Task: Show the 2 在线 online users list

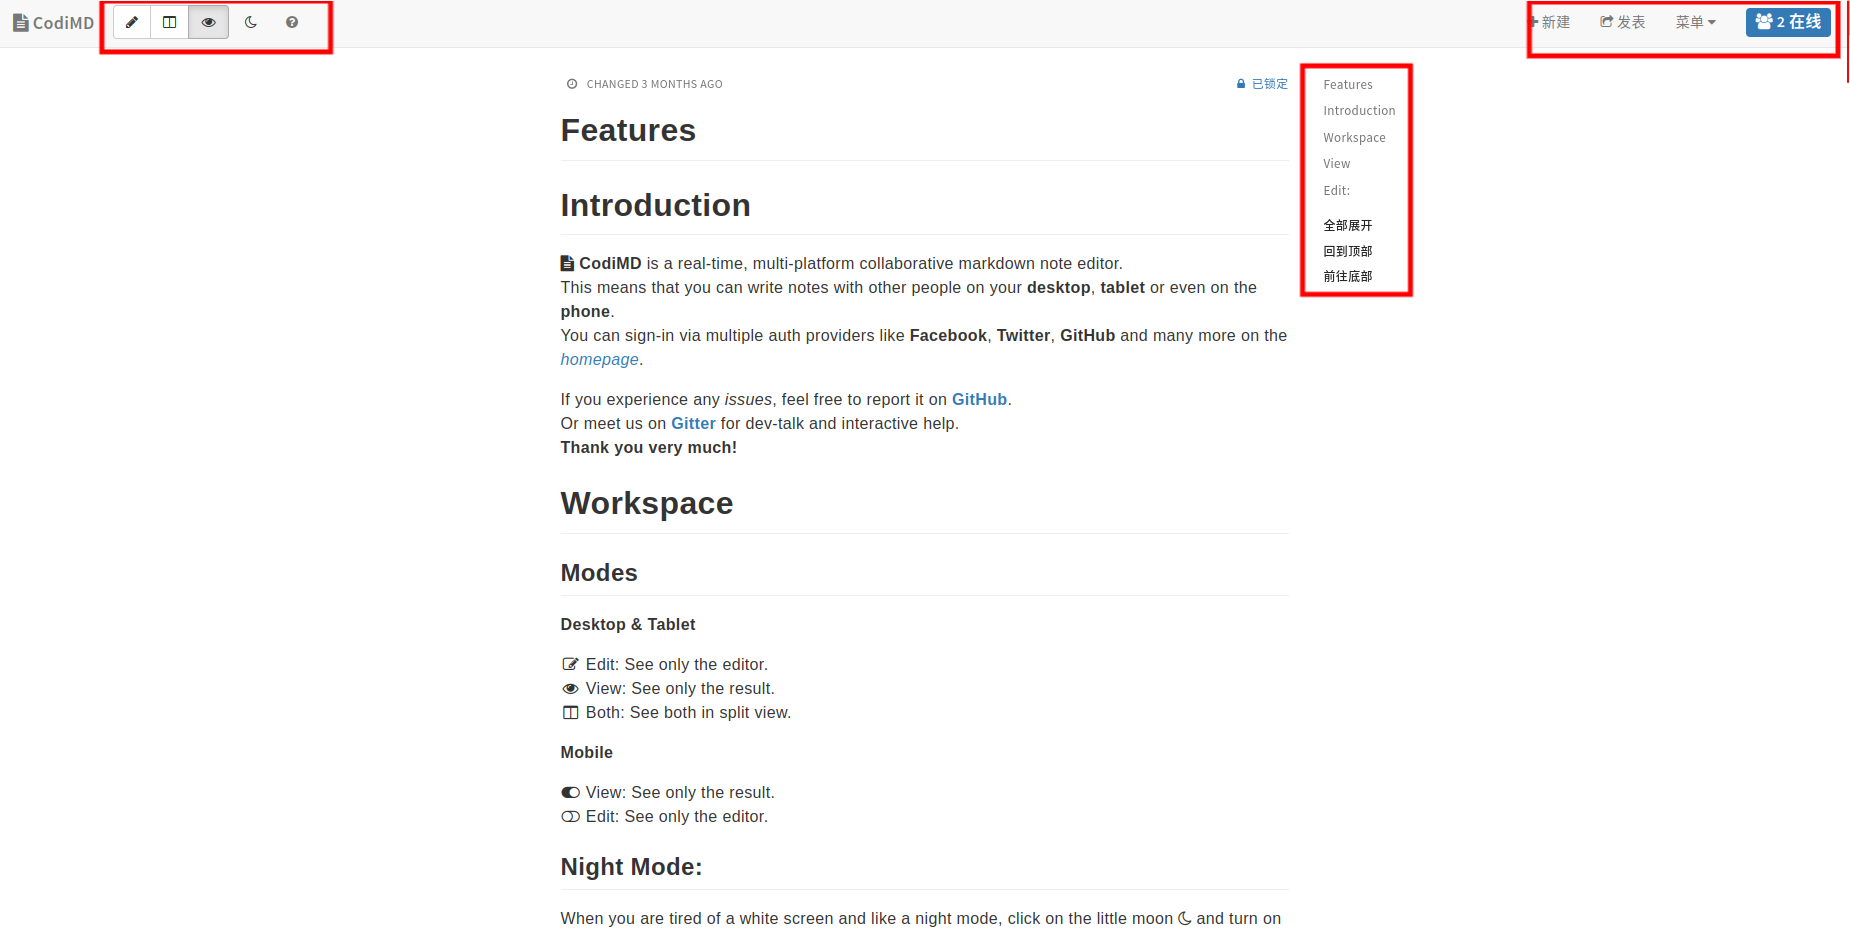Action: click(x=1788, y=22)
